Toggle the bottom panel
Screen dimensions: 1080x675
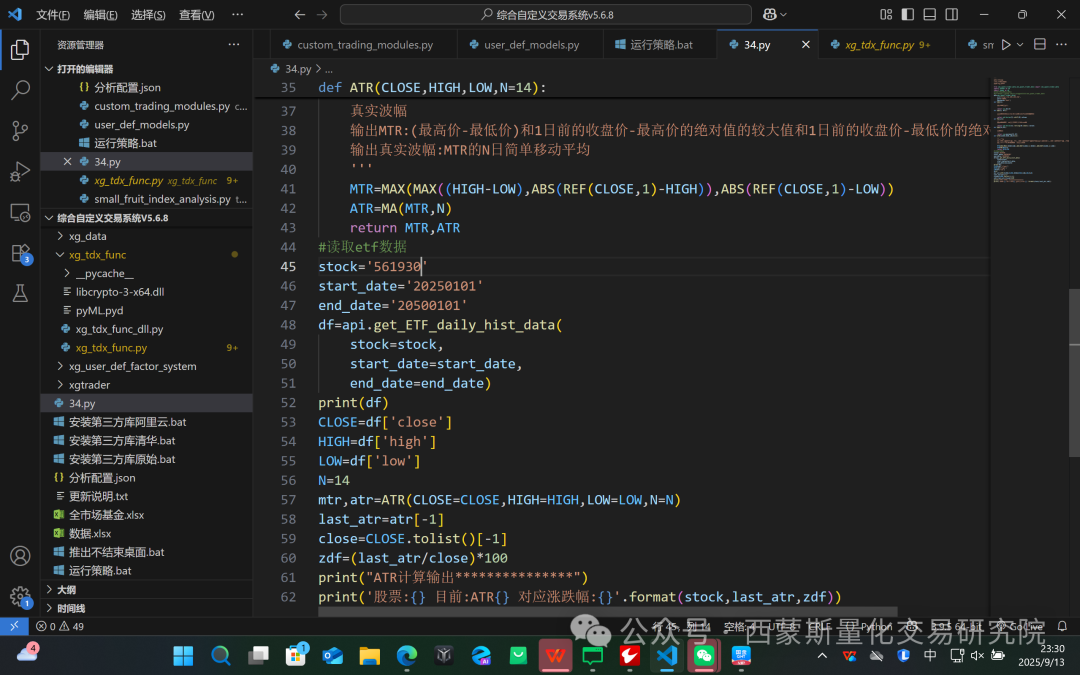click(x=930, y=14)
